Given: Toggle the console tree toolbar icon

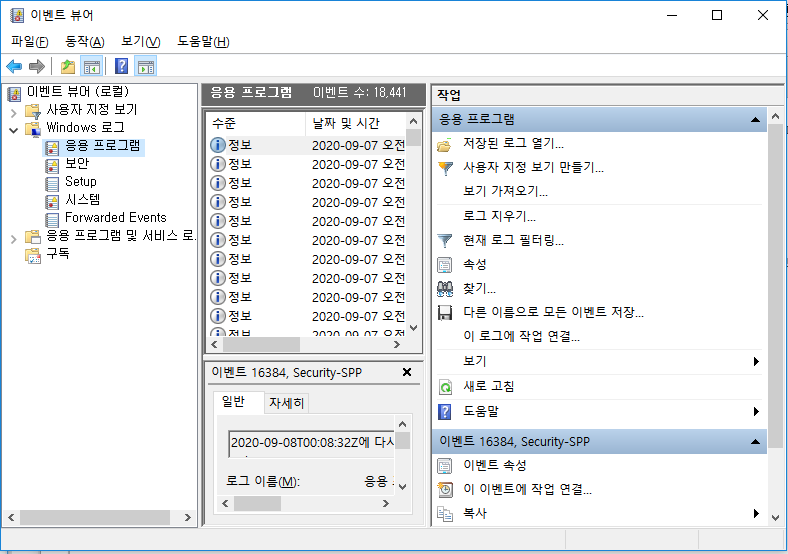Looking at the screenshot, I should (92, 67).
